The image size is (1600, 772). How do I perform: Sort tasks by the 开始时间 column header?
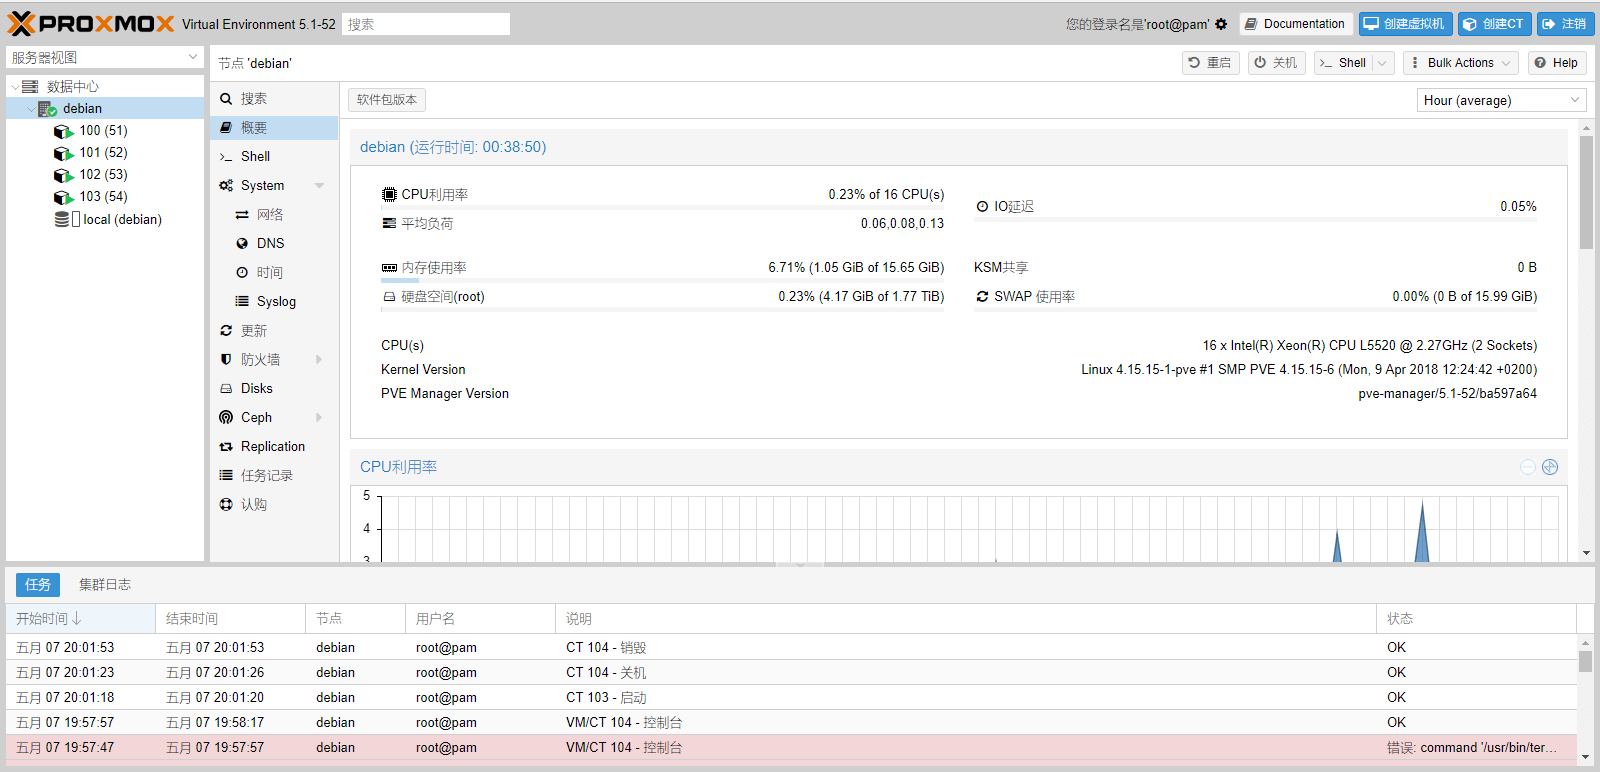click(80, 619)
